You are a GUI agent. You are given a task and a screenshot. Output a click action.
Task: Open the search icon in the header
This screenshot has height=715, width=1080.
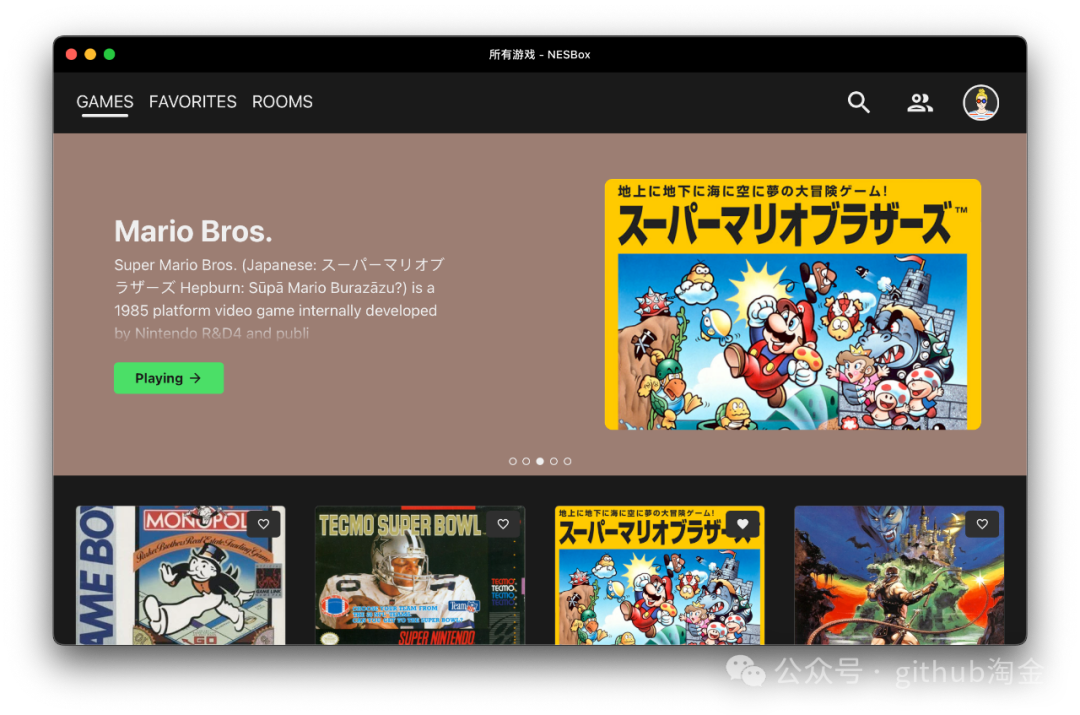pos(858,103)
